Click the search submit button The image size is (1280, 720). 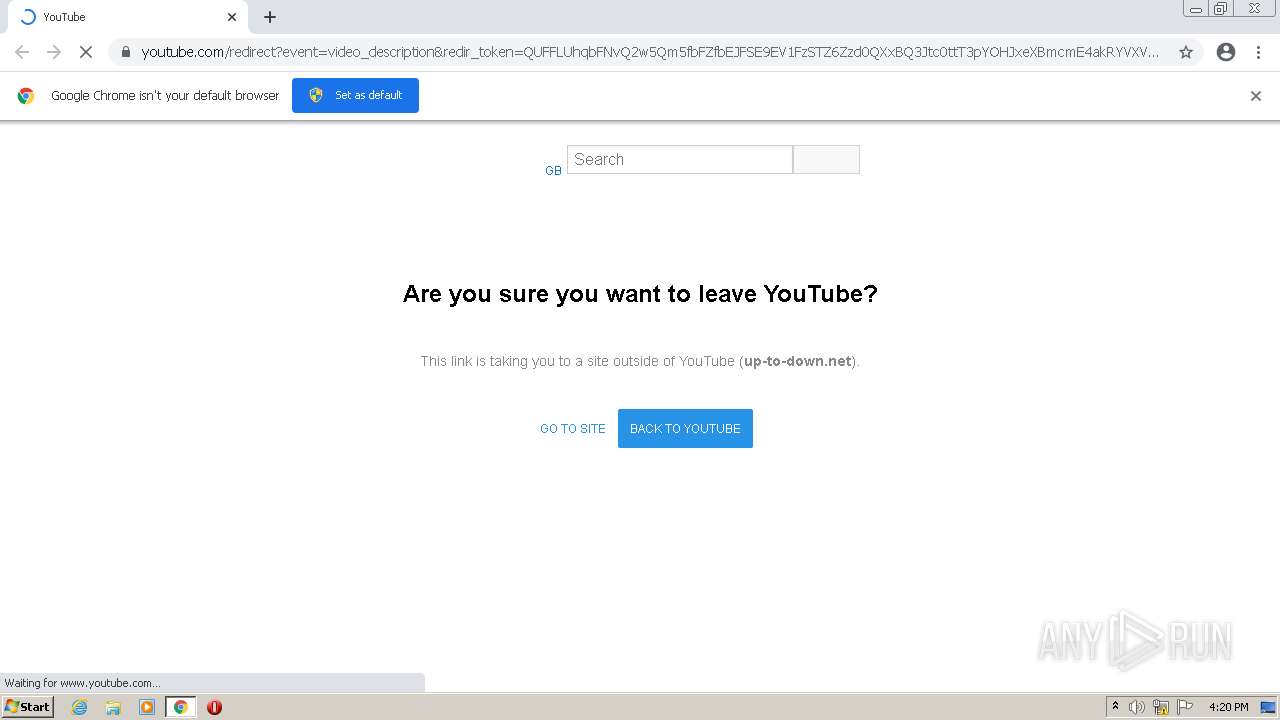click(x=826, y=159)
